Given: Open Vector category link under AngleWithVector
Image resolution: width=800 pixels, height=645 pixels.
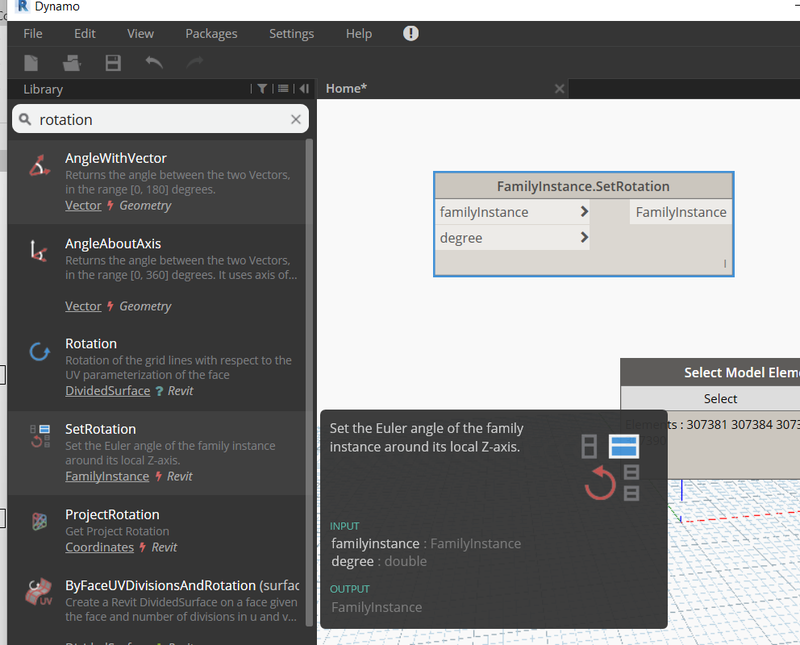Looking at the screenshot, I should (83, 205).
